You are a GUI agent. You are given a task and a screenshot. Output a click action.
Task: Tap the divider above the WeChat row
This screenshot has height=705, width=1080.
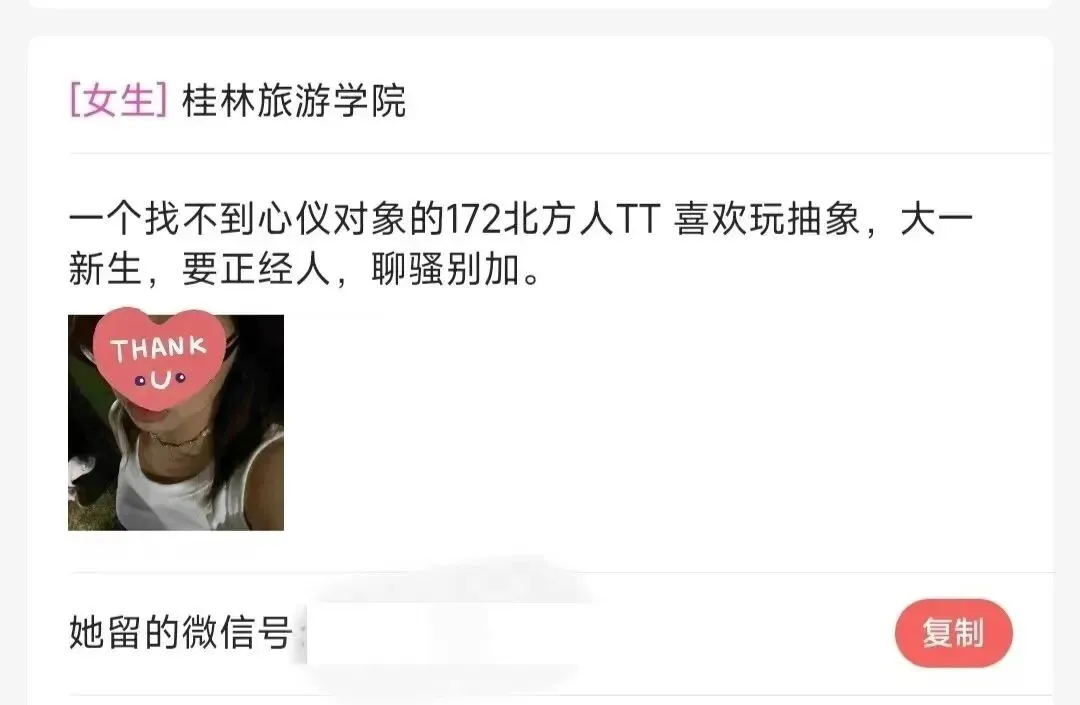[561, 571]
